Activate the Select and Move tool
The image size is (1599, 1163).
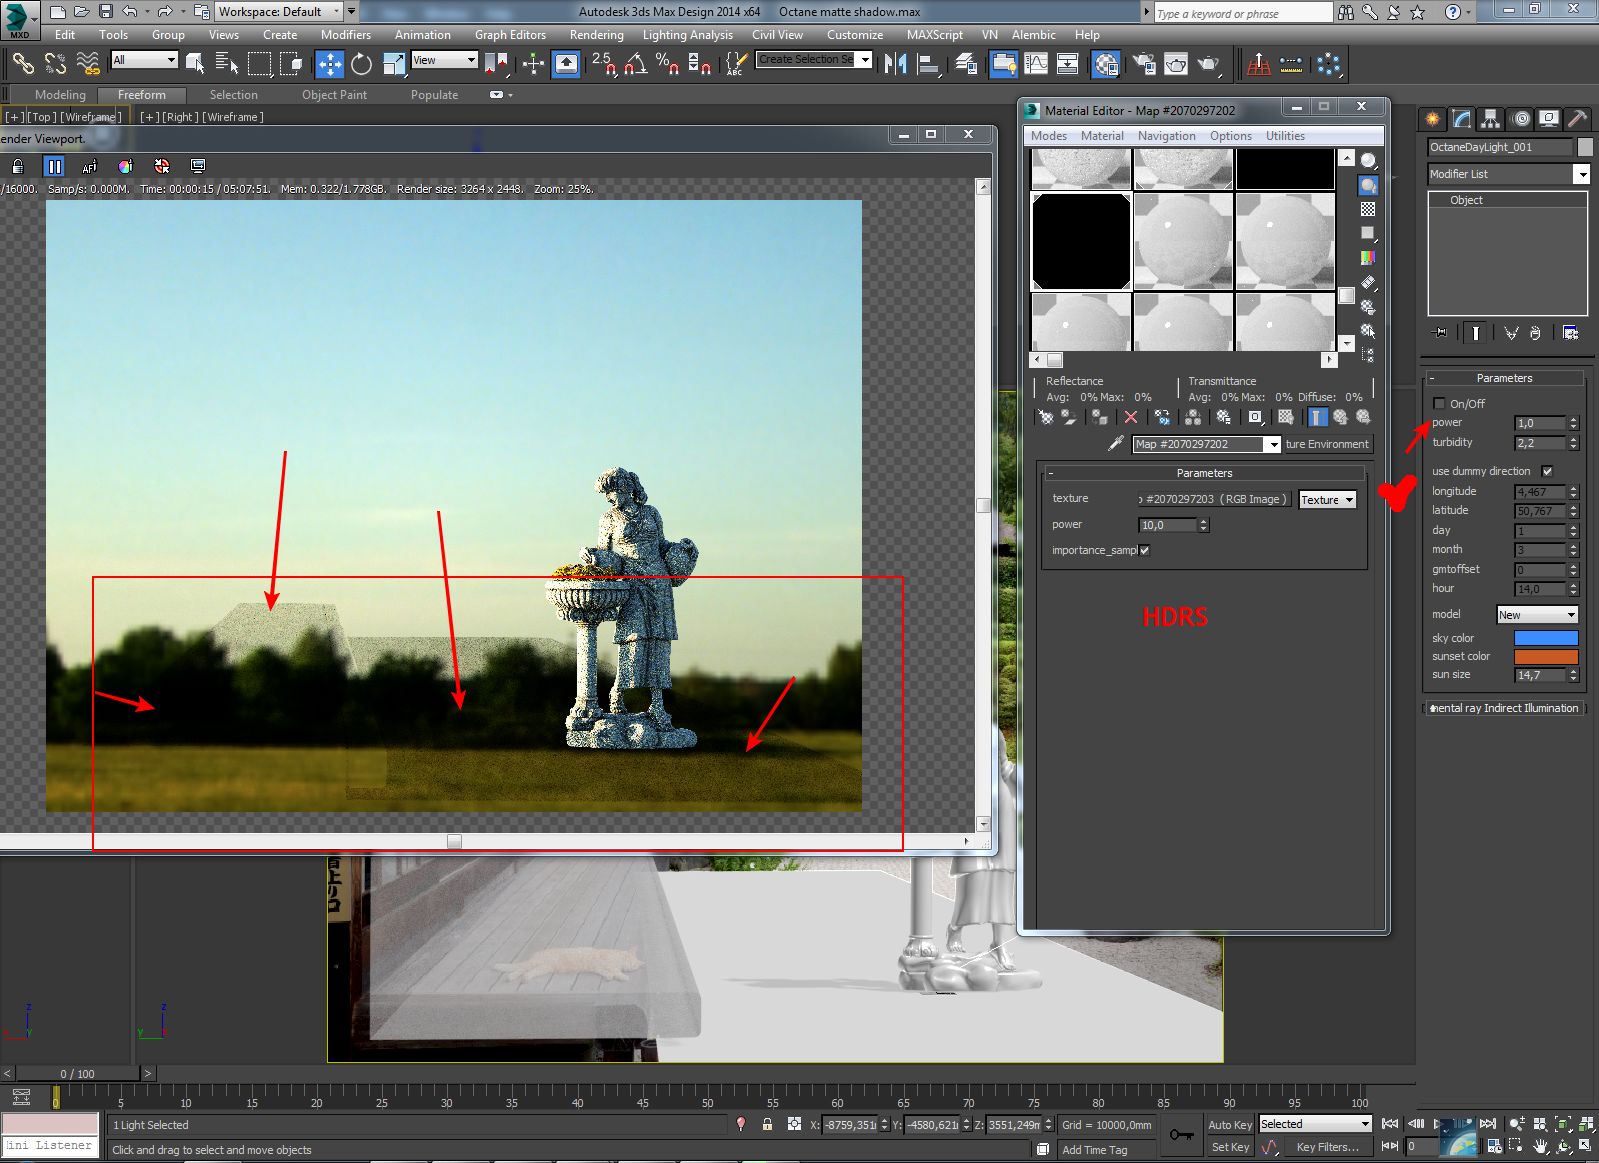coord(329,64)
